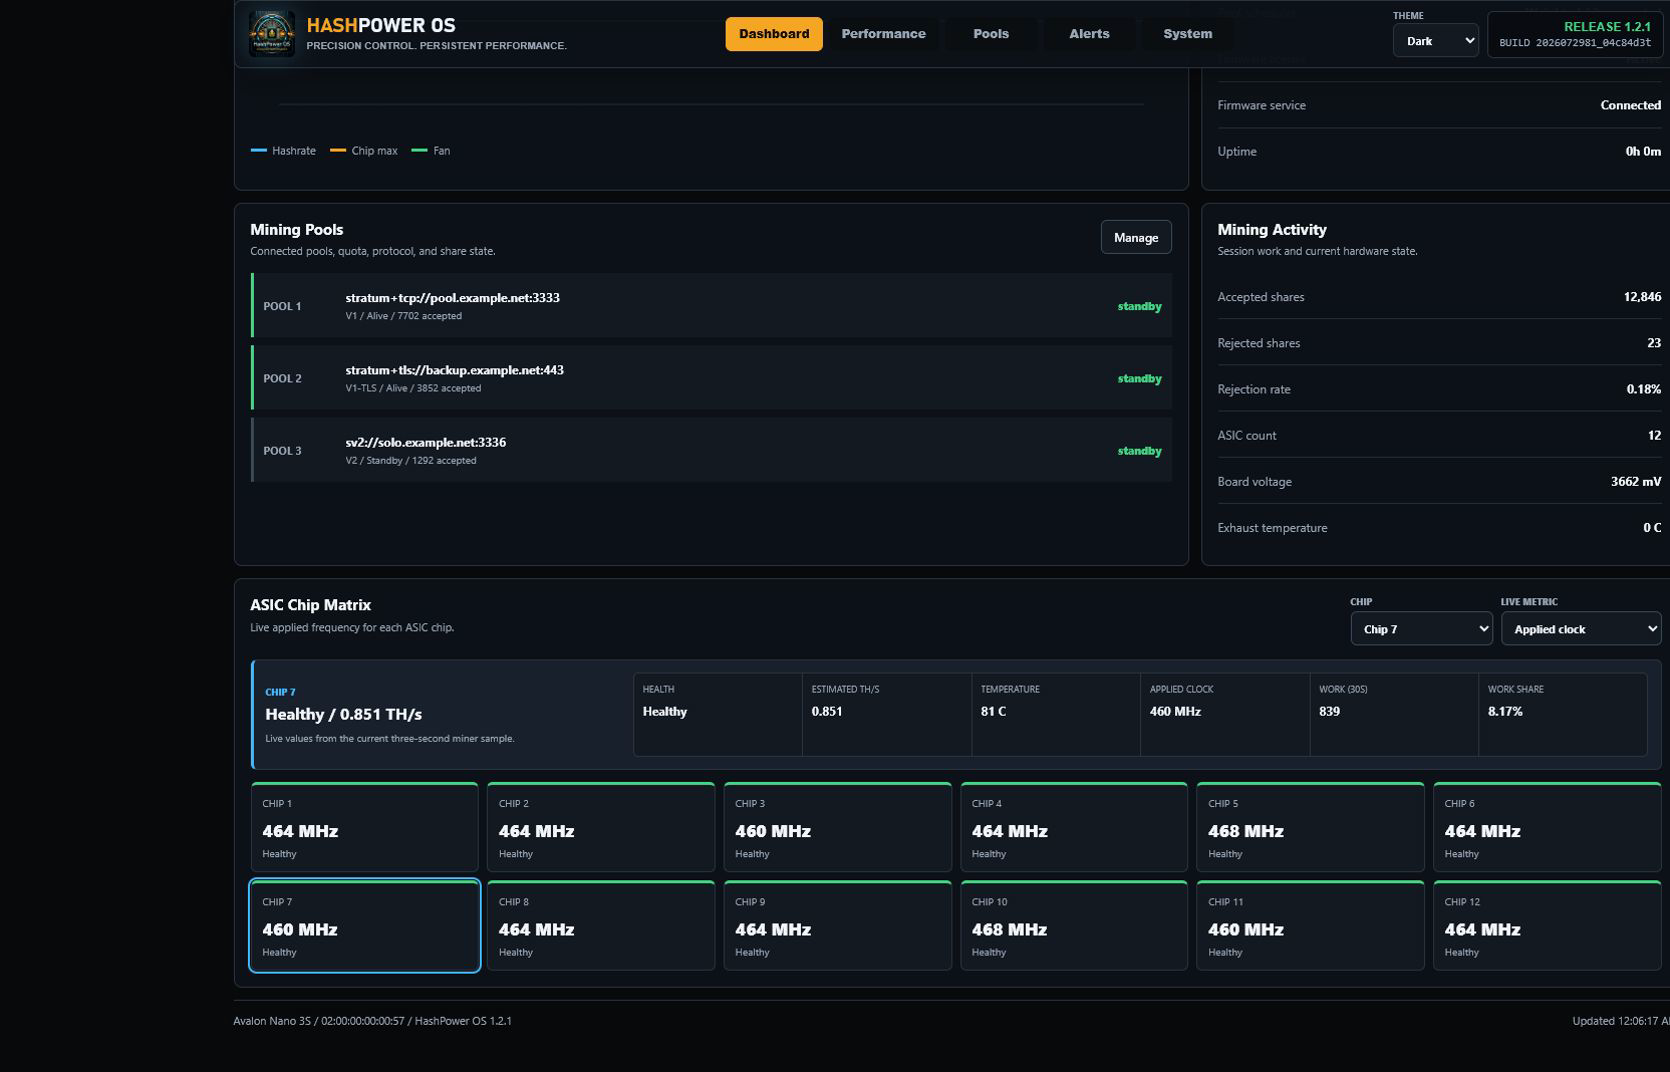This screenshot has width=1670, height=1072.
Task: Click the Avalon Nano 3S footer text
Action: pos(372,1021)
